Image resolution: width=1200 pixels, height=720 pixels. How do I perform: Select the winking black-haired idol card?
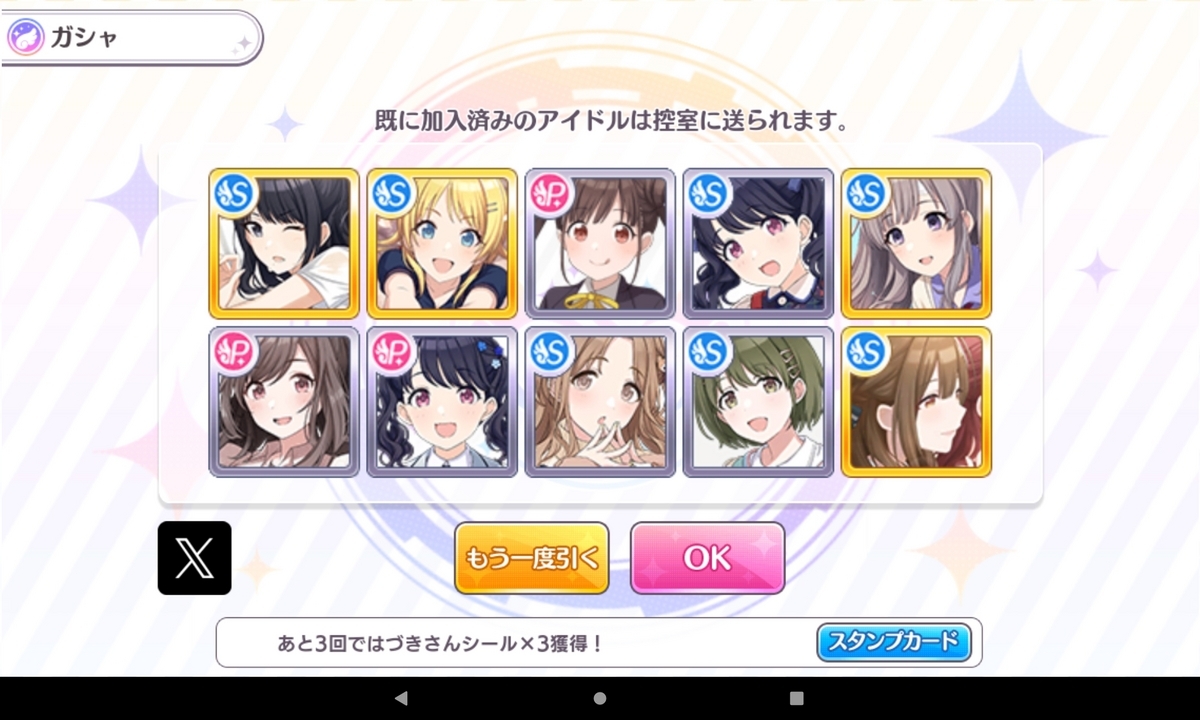pos(284,243)
